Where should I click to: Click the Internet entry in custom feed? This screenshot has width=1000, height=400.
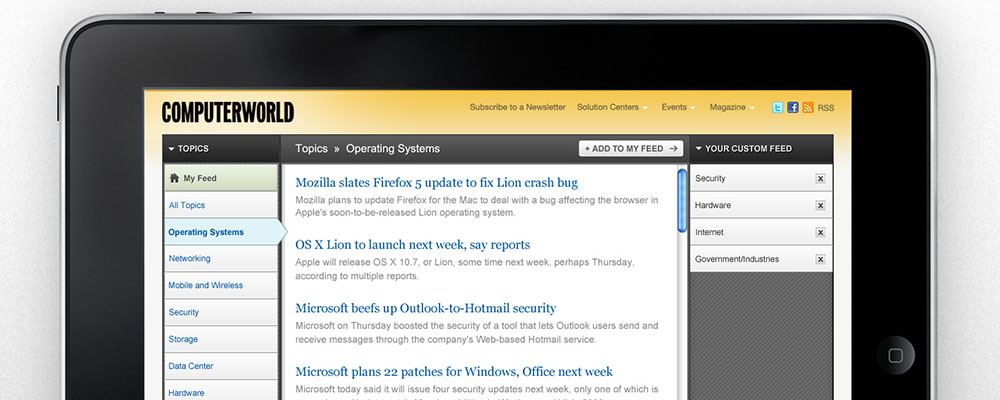click(761, 232)
